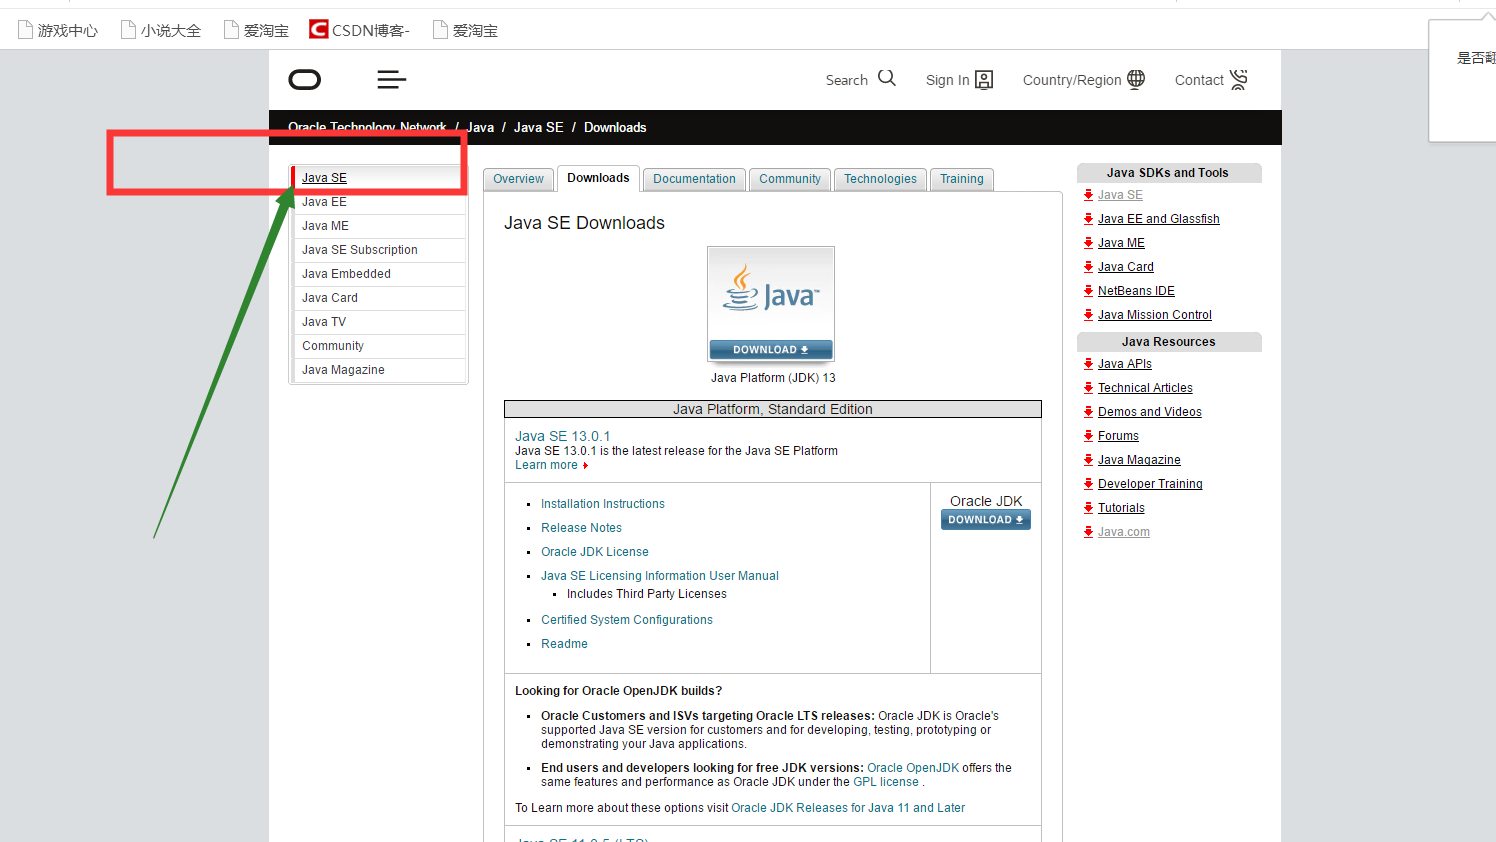This screenshot has height=842, width=1496.
Task: Click the download icon beside Java Mission Control
Action: pos(1088,314)
